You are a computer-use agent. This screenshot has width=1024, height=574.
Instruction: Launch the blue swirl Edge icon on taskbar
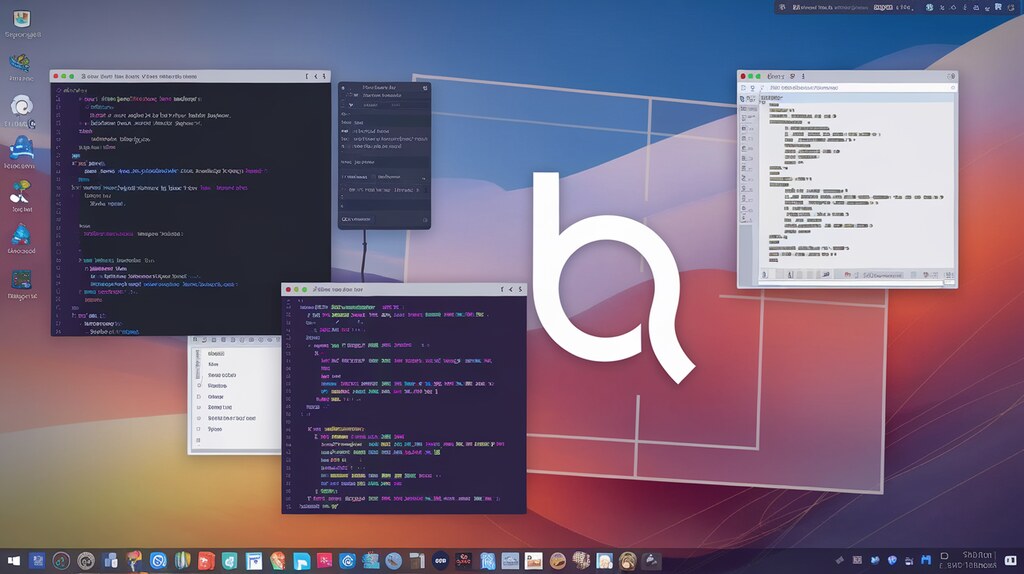(347, 560)
